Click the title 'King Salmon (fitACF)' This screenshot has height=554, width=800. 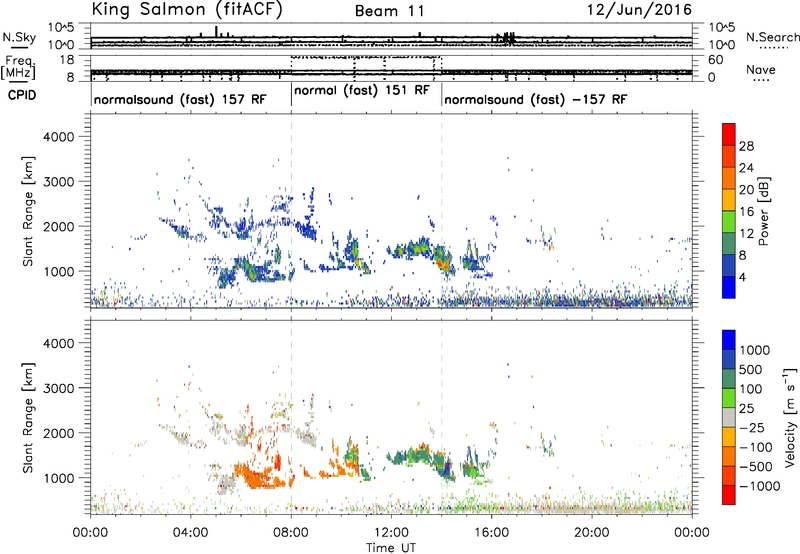pos(187,10)
